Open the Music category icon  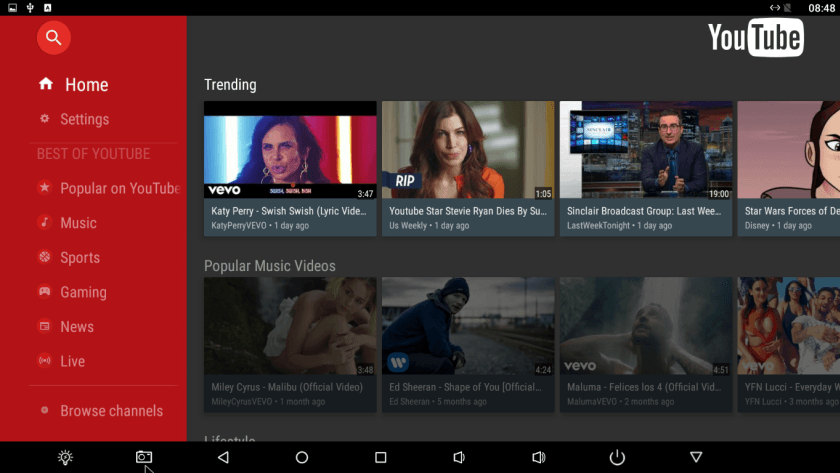coord(44,223)
